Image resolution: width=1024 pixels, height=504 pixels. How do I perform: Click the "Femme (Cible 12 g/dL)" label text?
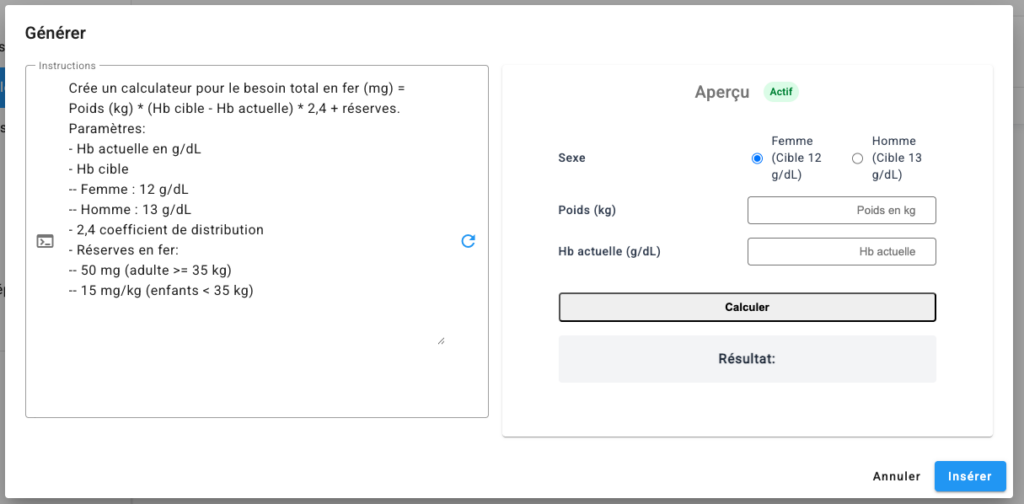click(x=796, y=158)
